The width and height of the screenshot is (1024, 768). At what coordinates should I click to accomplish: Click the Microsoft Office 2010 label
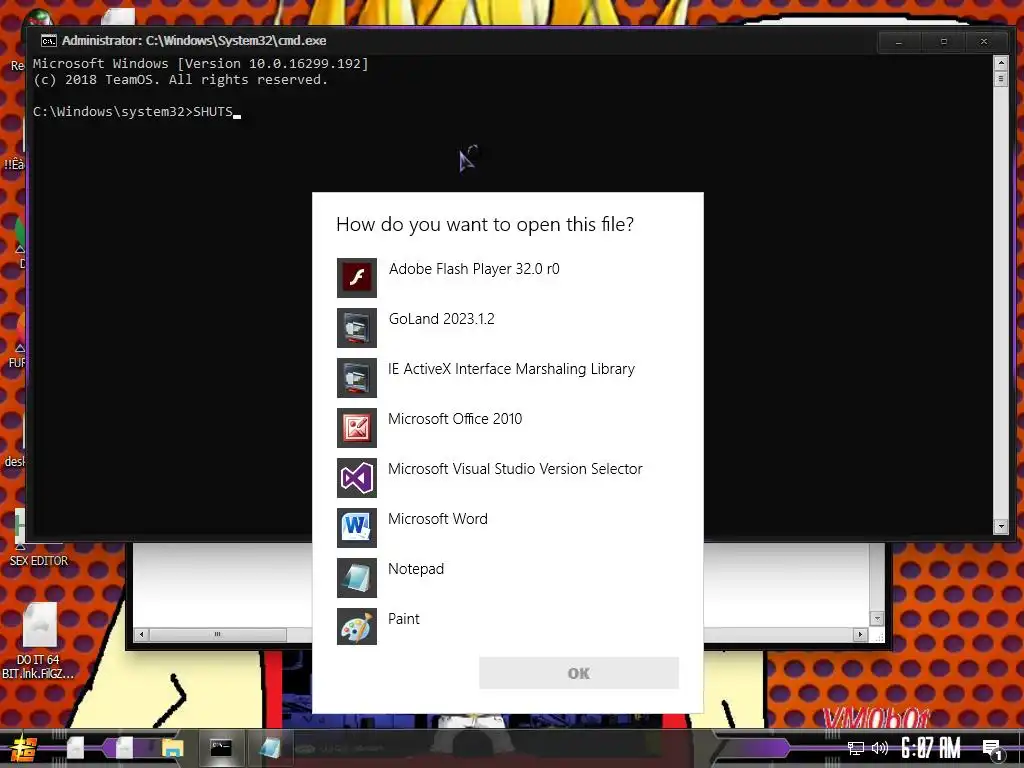point(455,419)
